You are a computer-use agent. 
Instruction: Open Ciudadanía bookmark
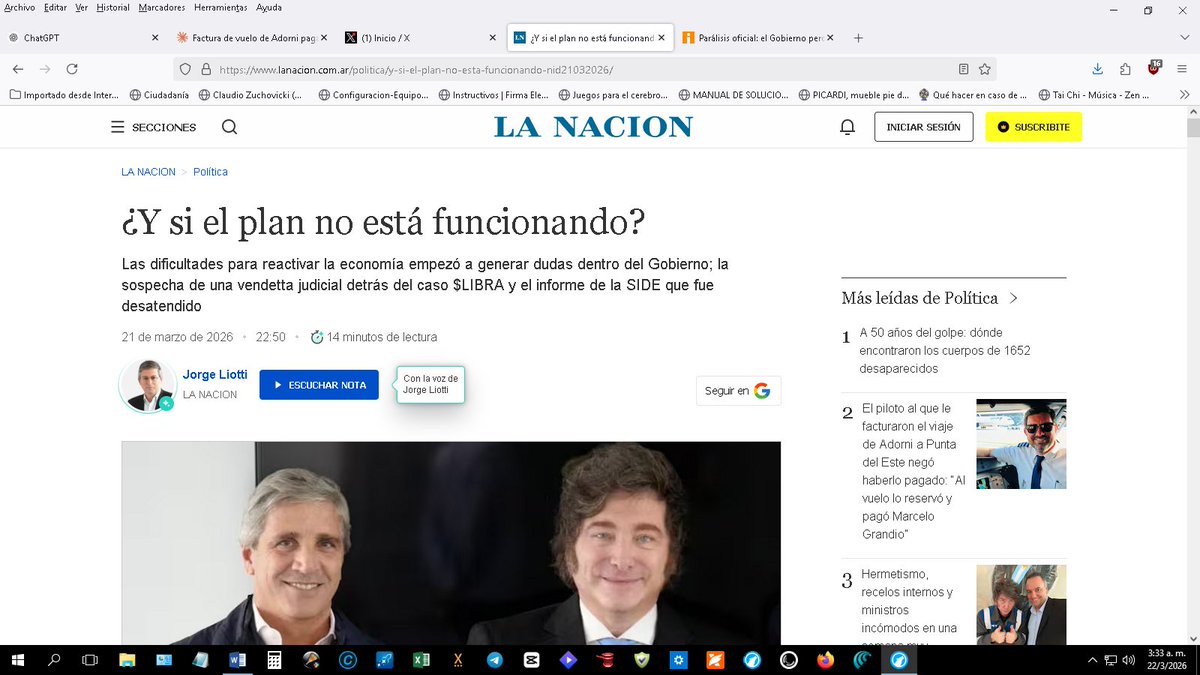[x=157, y=96]
